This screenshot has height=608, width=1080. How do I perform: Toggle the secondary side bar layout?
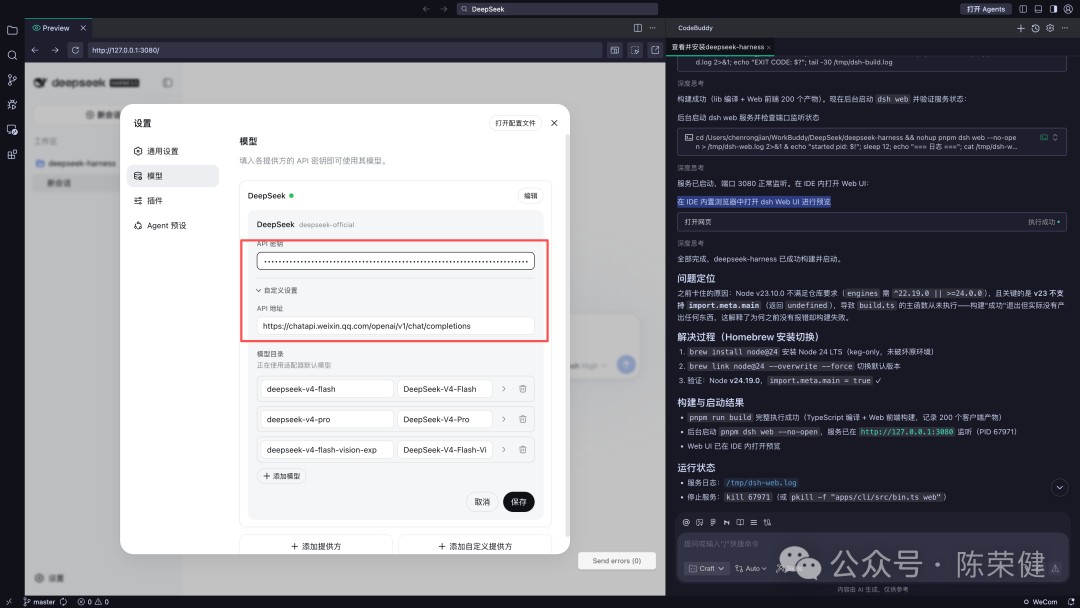point(1053,9)
